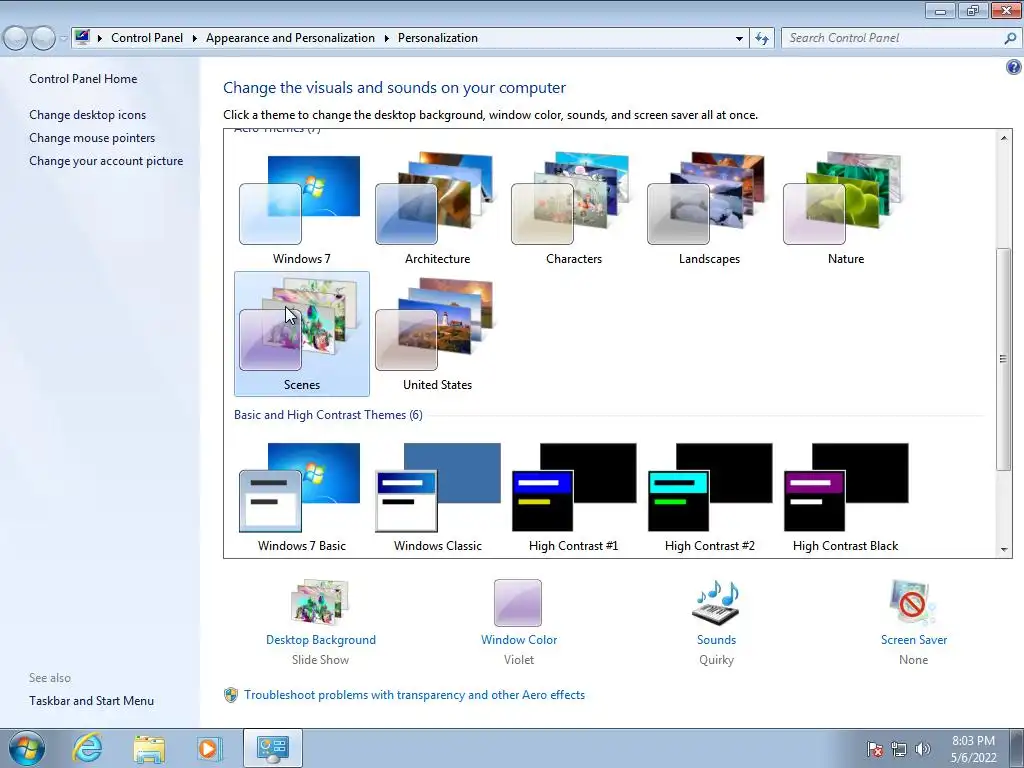Screen dimensions: 1024x768
Task: Open Windows Media Player from the taskbar
Action: [x=209, y=748]
